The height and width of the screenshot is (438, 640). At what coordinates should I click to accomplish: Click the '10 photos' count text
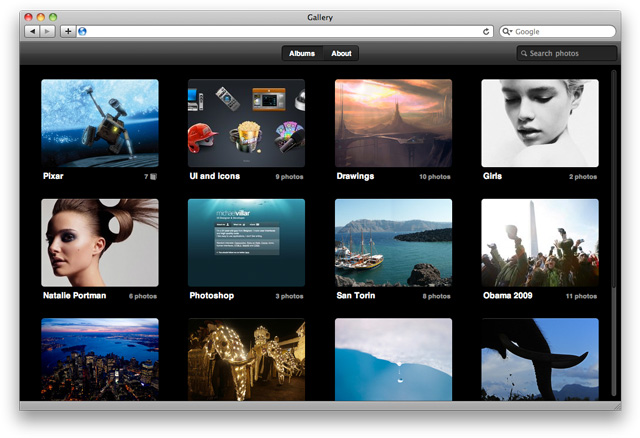pos(435,177)
